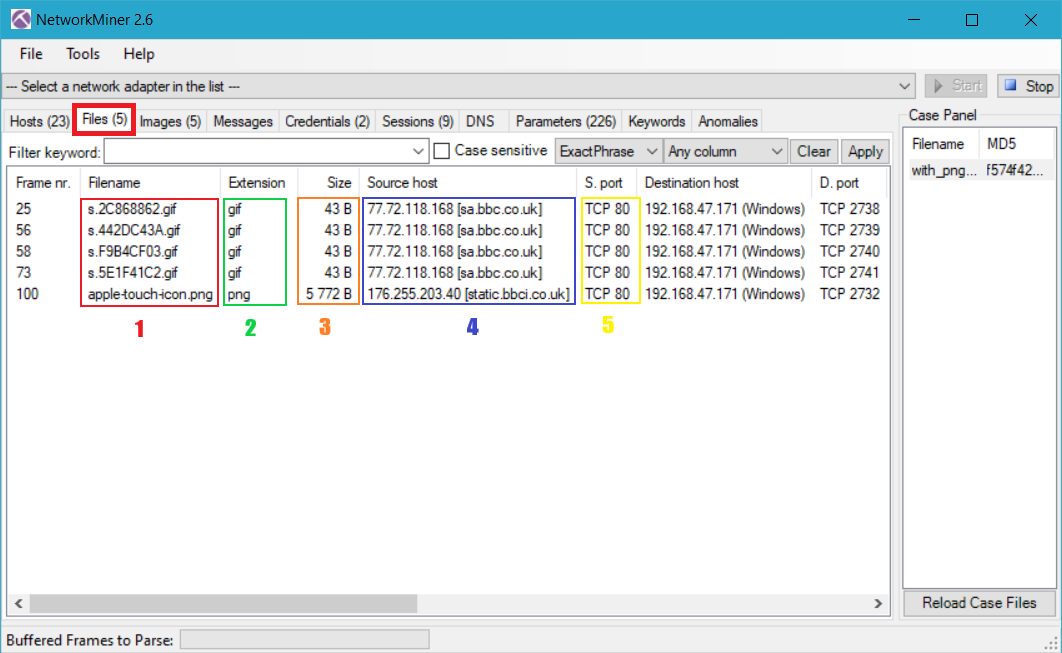The image size is (1062, 653).
Task: Switch to the Hosts (23) tab
Action: point(39,121)
